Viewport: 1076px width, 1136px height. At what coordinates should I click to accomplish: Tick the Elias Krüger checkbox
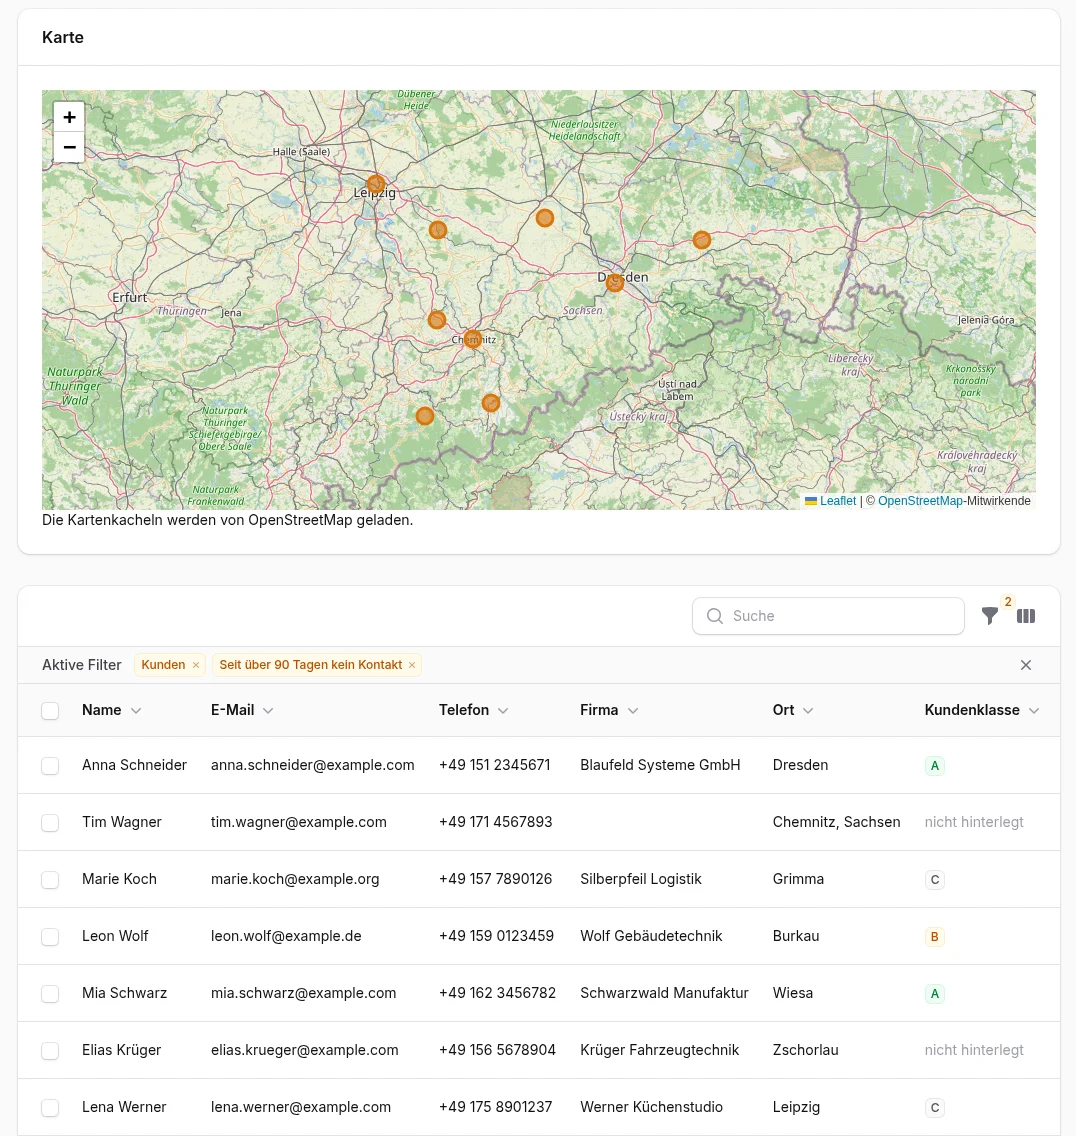click(x=50, y=1051)
